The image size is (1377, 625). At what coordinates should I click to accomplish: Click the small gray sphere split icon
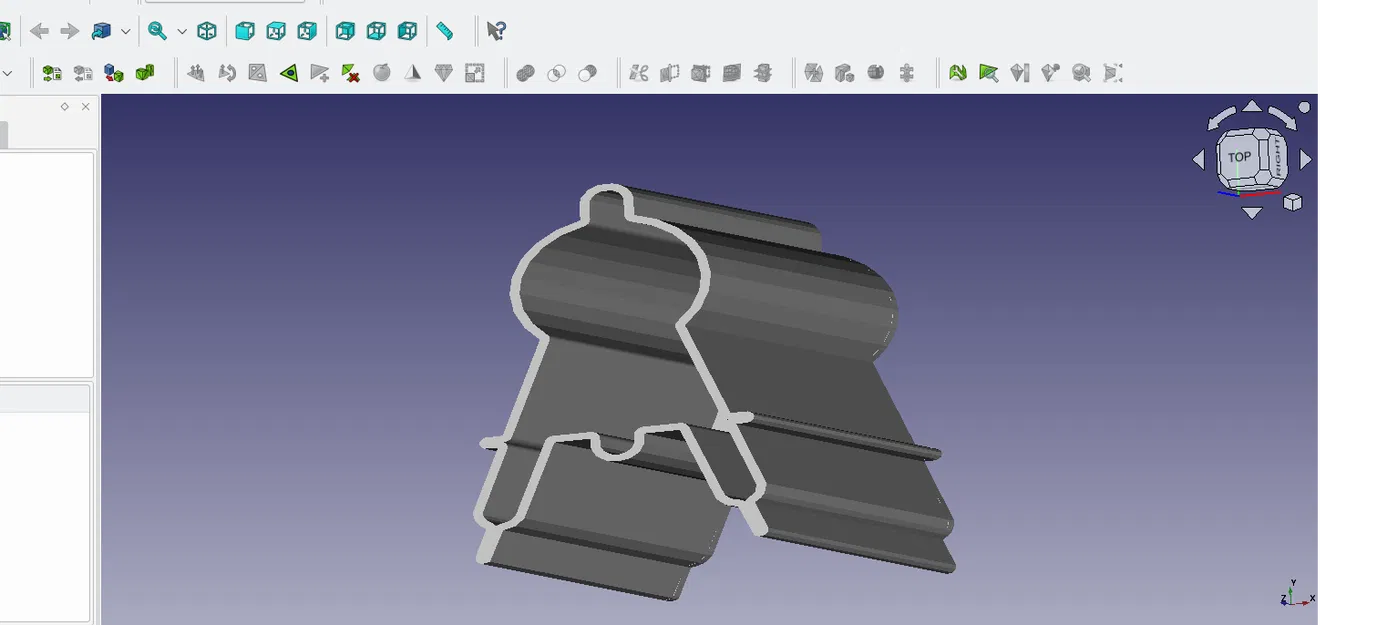pyautogui.click(x=876, y=73)
